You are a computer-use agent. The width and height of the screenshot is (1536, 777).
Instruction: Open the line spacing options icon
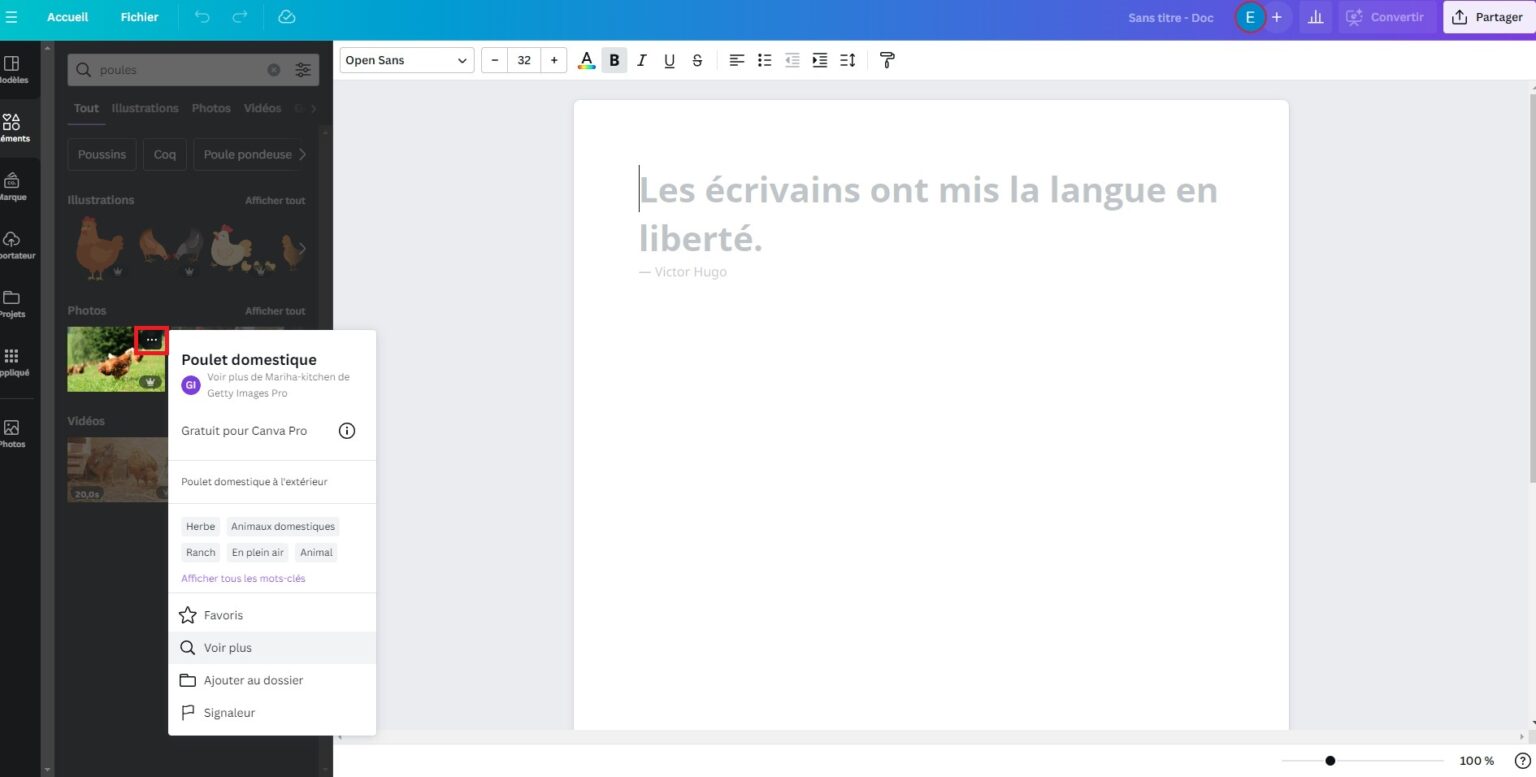click(847, 60)
